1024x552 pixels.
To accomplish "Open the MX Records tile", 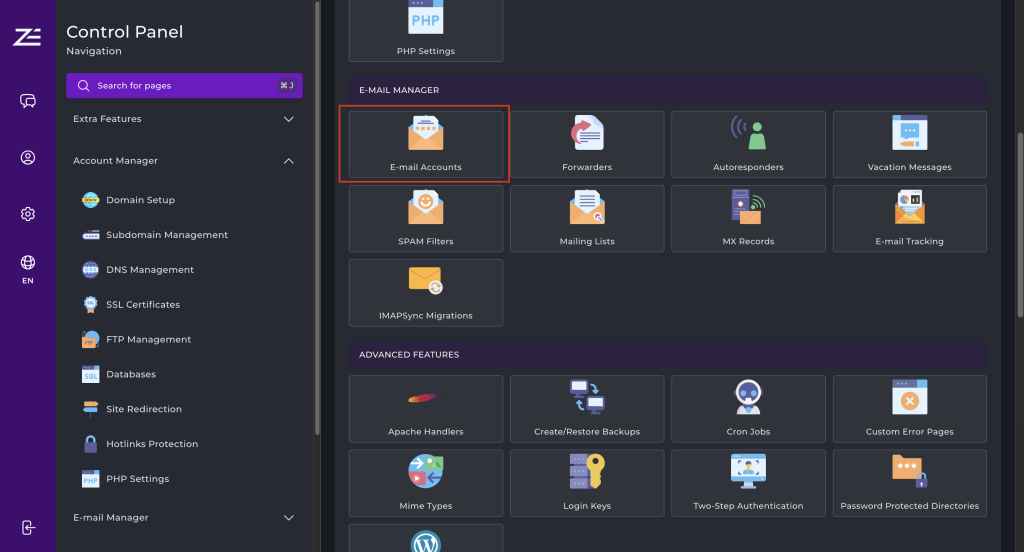I will coord(748,219).
